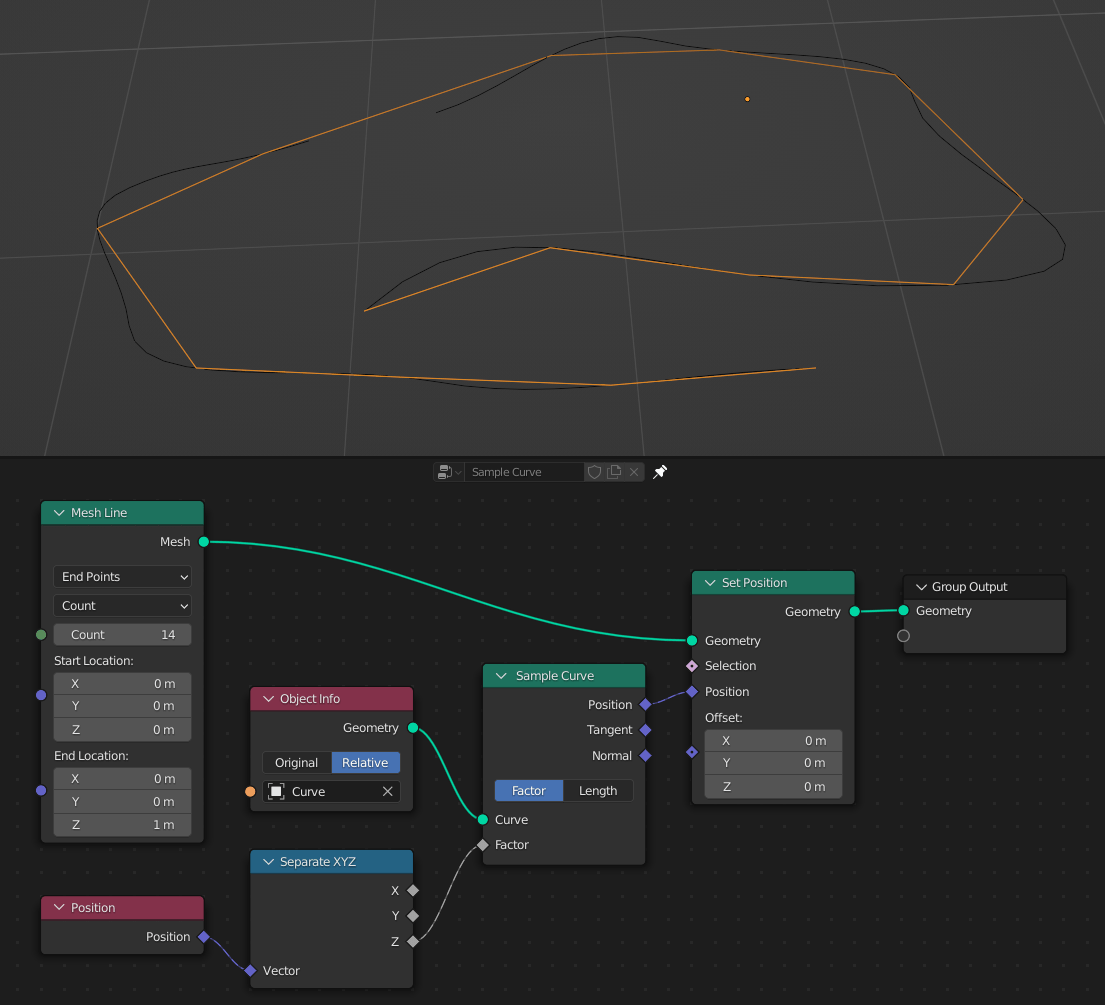Click the Set Position node header

point(773,582)
